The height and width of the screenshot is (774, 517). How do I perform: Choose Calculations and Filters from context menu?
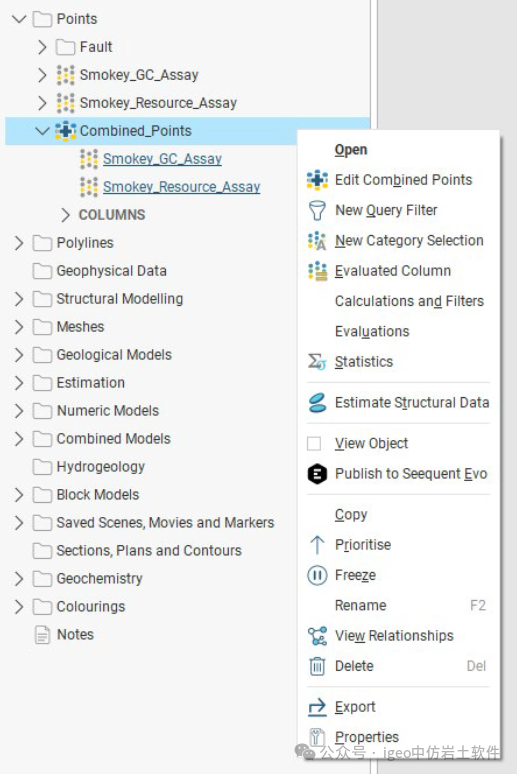pyautogui.click(x=409, y=301)
